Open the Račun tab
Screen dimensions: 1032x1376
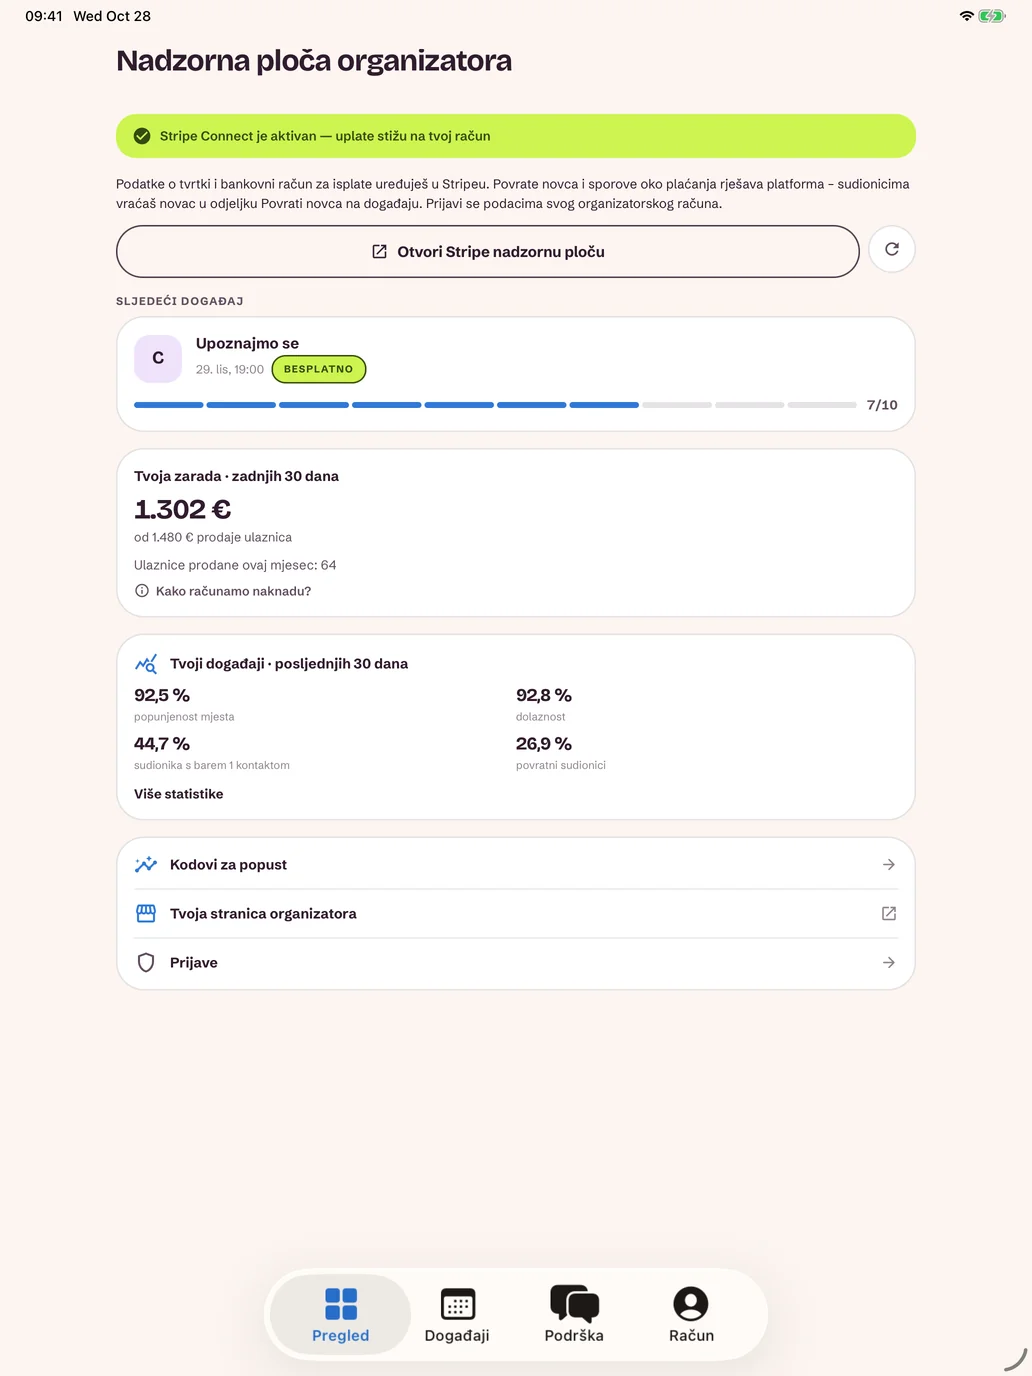click(691, 1315)
